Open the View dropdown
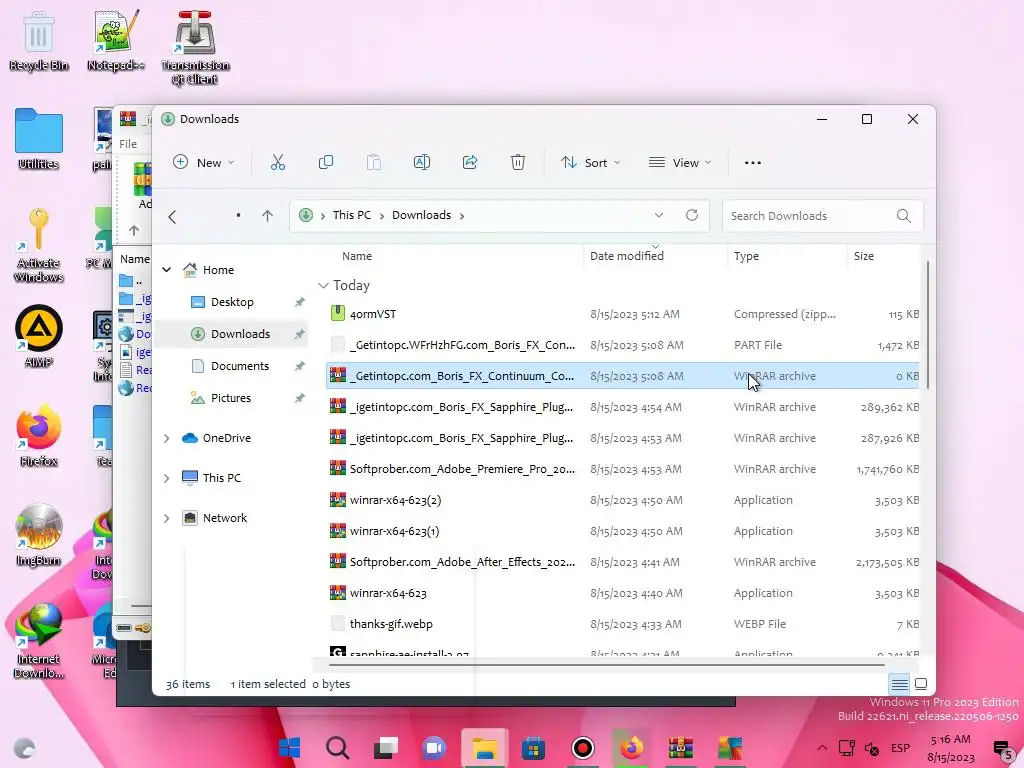Image resolution: width=1024 pixels, height=768 pixels. pos(680,163)
